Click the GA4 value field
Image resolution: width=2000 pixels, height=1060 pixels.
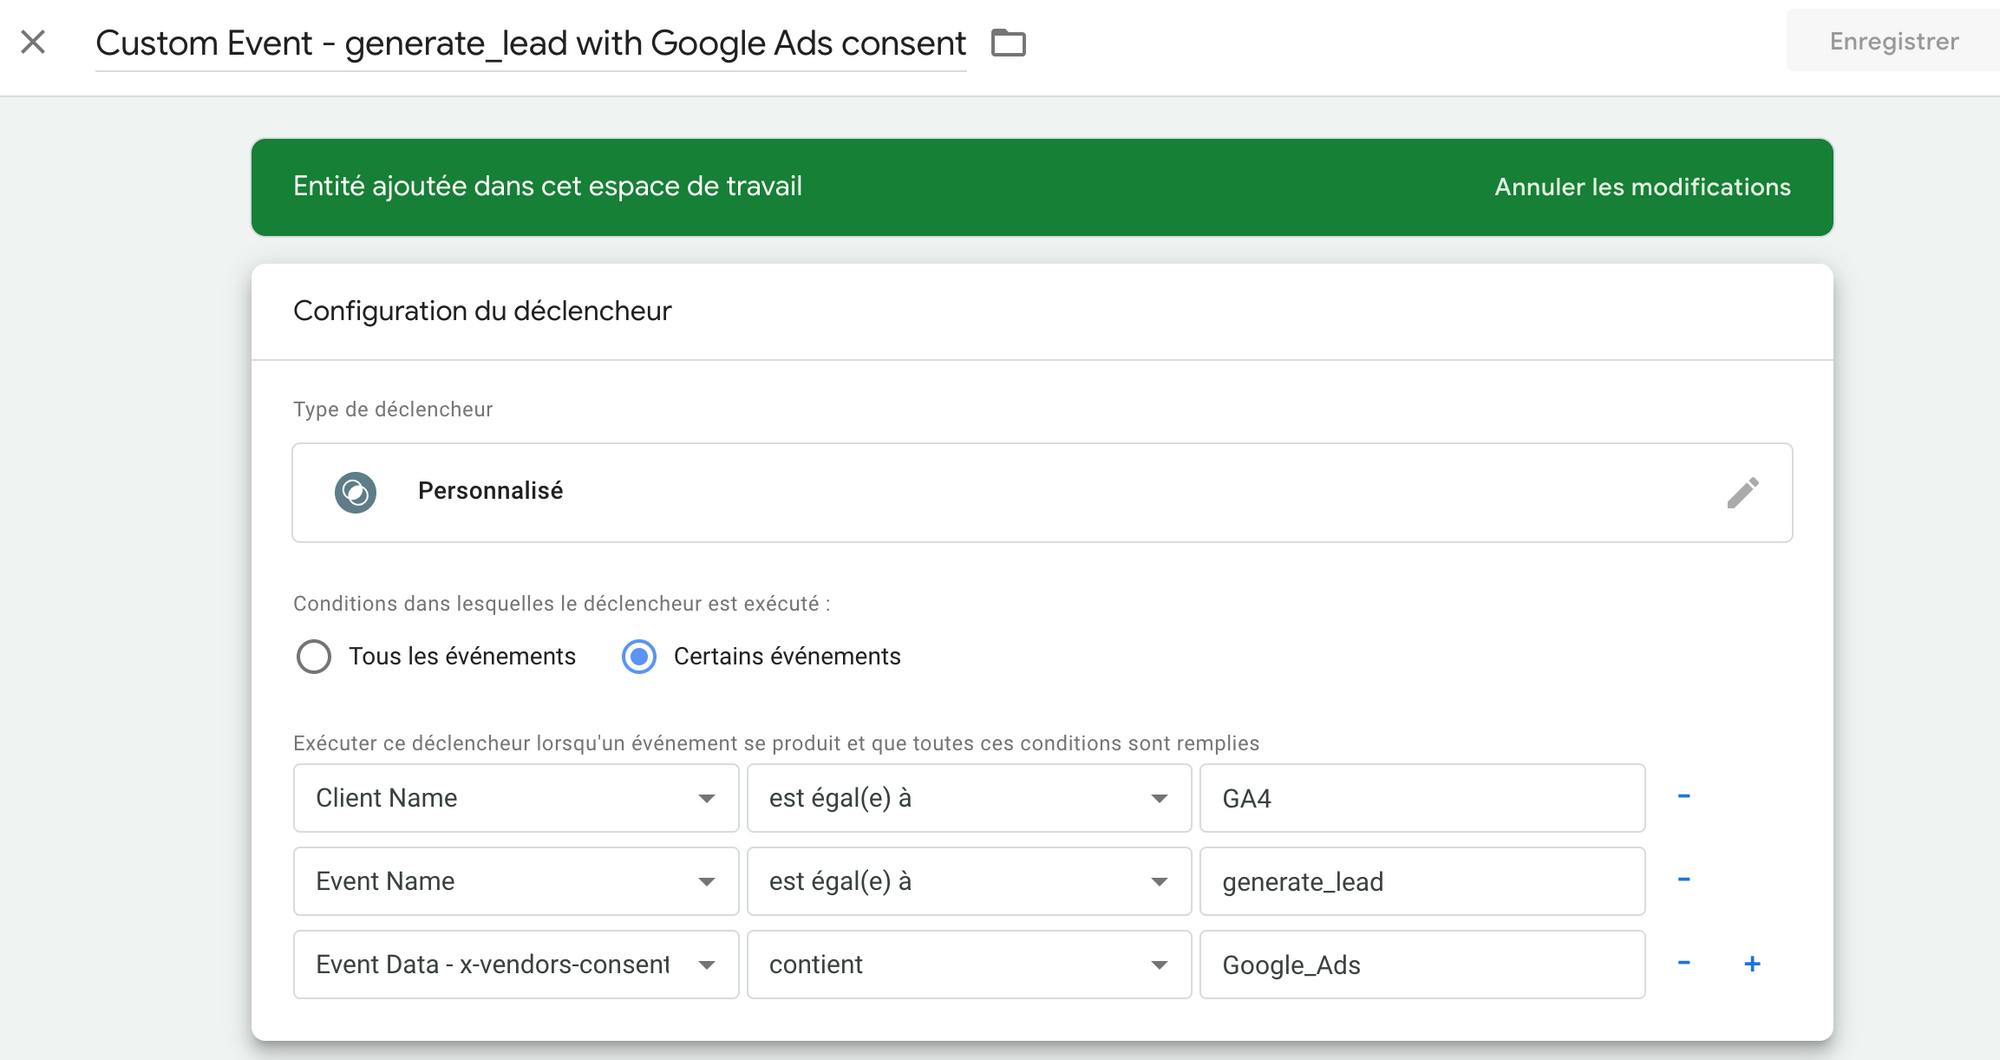click(x=1422, y=798)
